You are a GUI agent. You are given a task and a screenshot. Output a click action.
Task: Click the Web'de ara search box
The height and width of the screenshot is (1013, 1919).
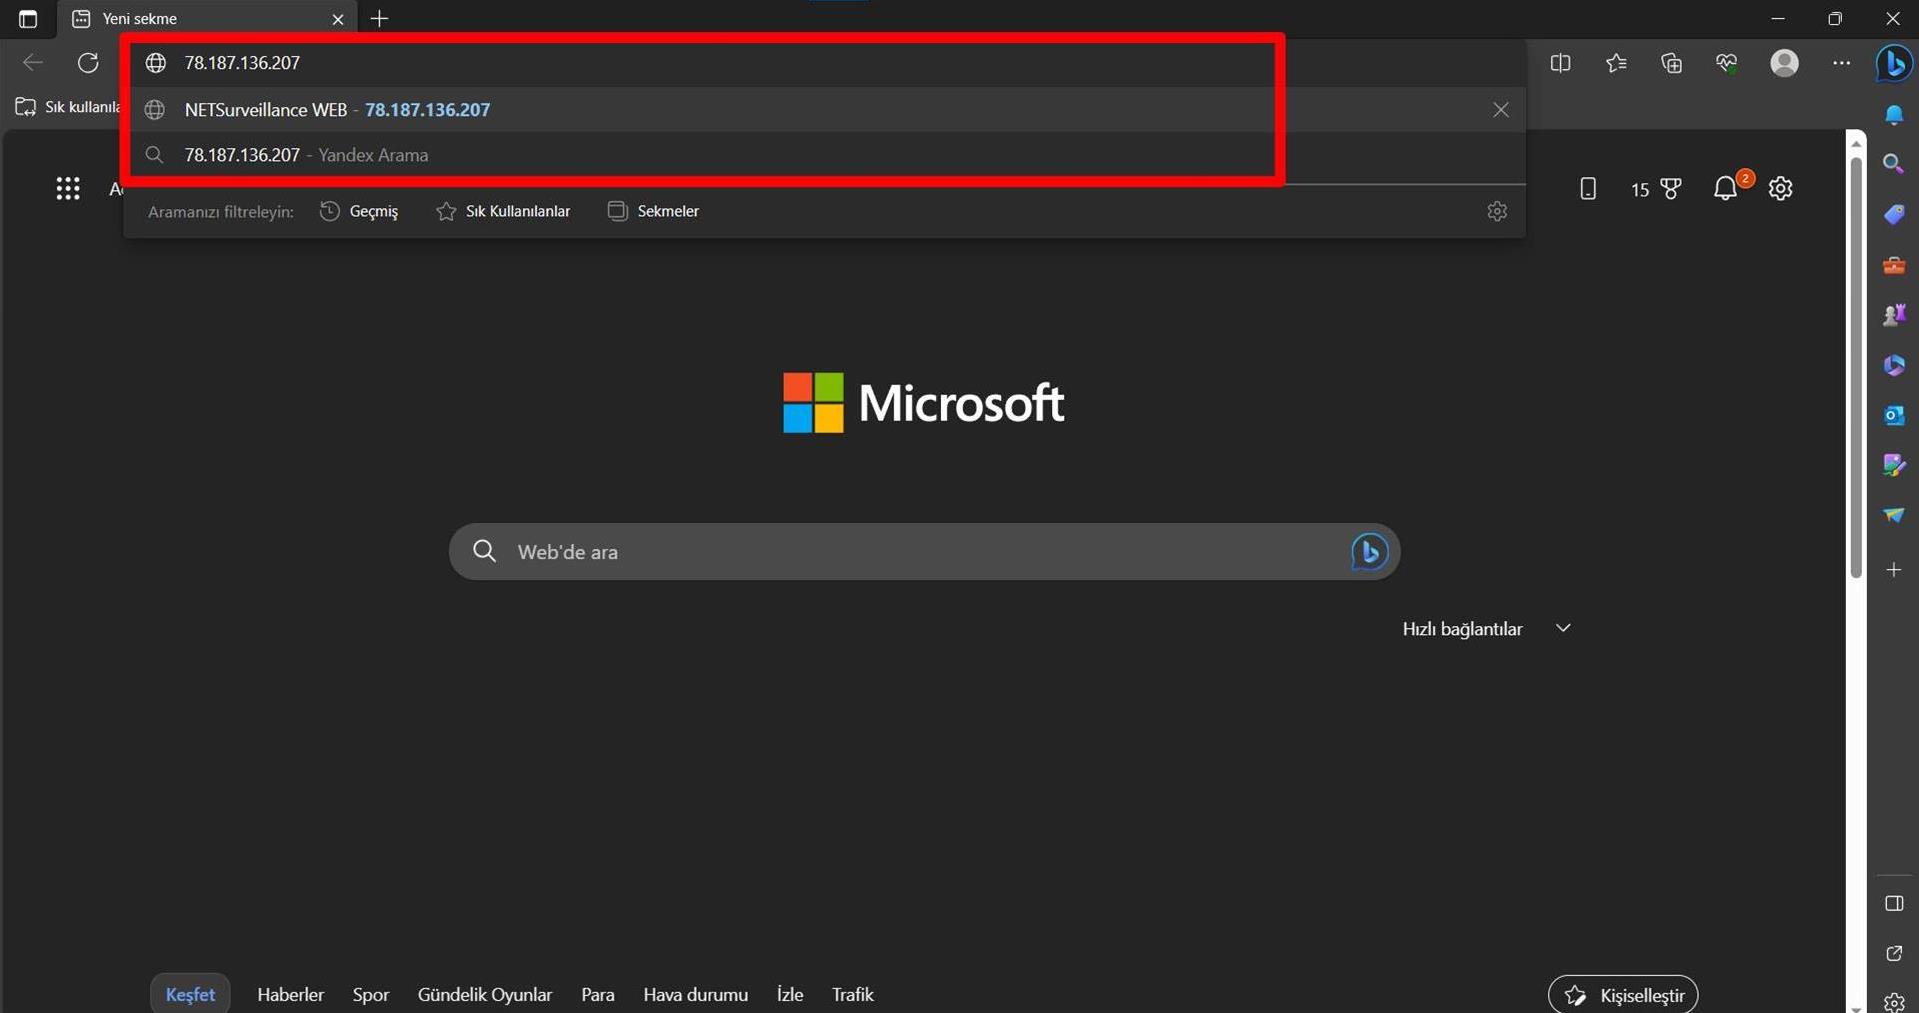tap(923, 552)
